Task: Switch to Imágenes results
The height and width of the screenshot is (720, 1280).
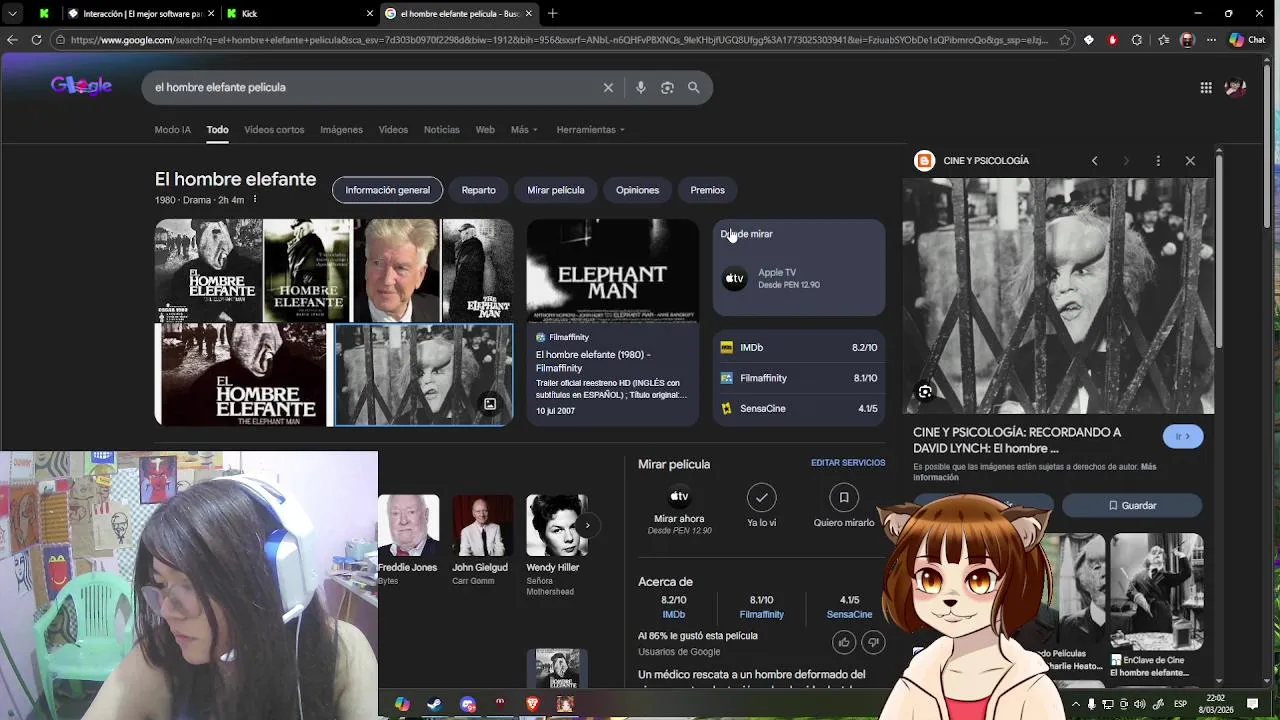Action: pos(341,130)
